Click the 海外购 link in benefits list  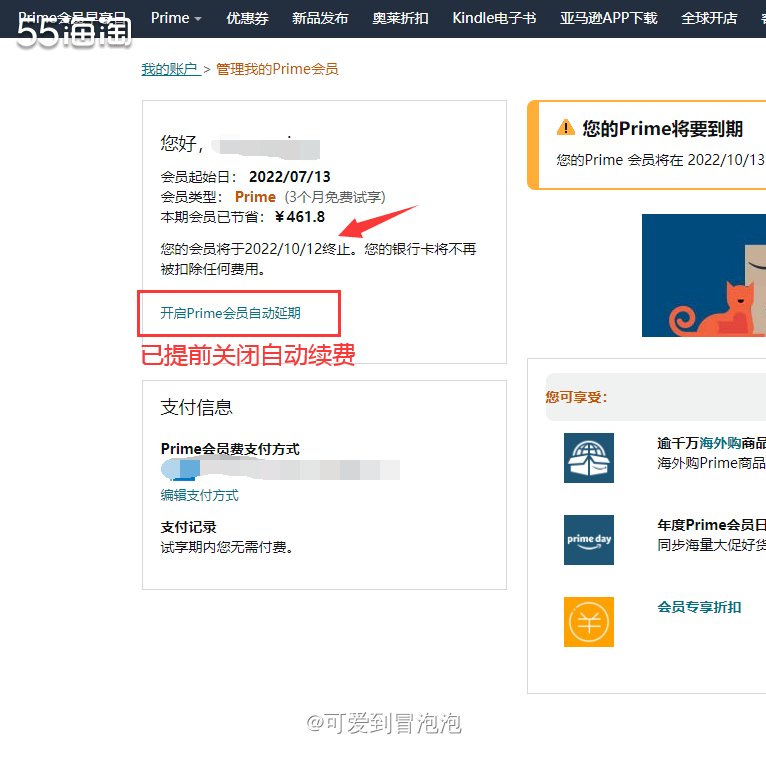coord(720,443)
